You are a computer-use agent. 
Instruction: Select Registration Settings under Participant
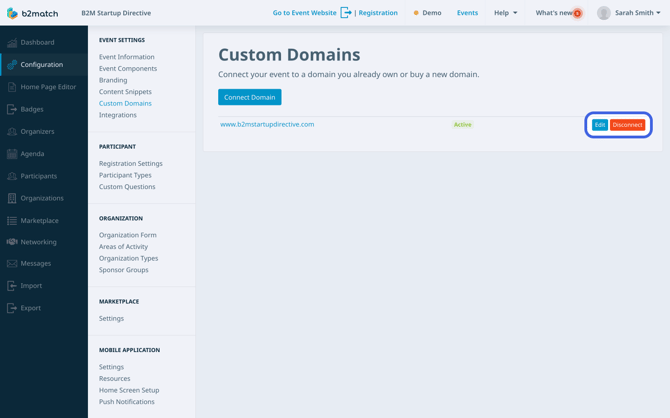coord(131,163)
